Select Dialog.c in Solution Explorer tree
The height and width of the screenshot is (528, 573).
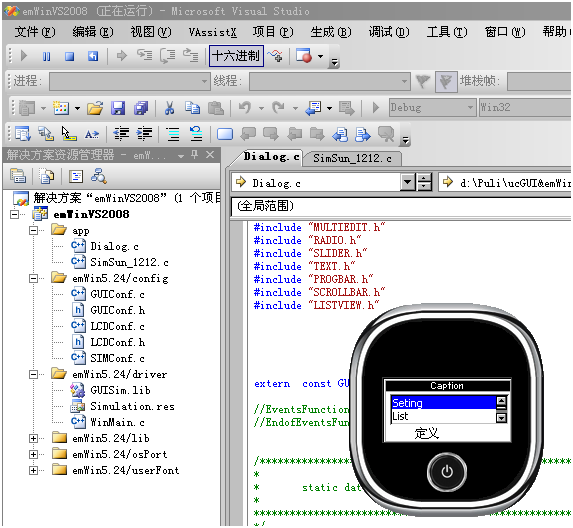[114, 246]
